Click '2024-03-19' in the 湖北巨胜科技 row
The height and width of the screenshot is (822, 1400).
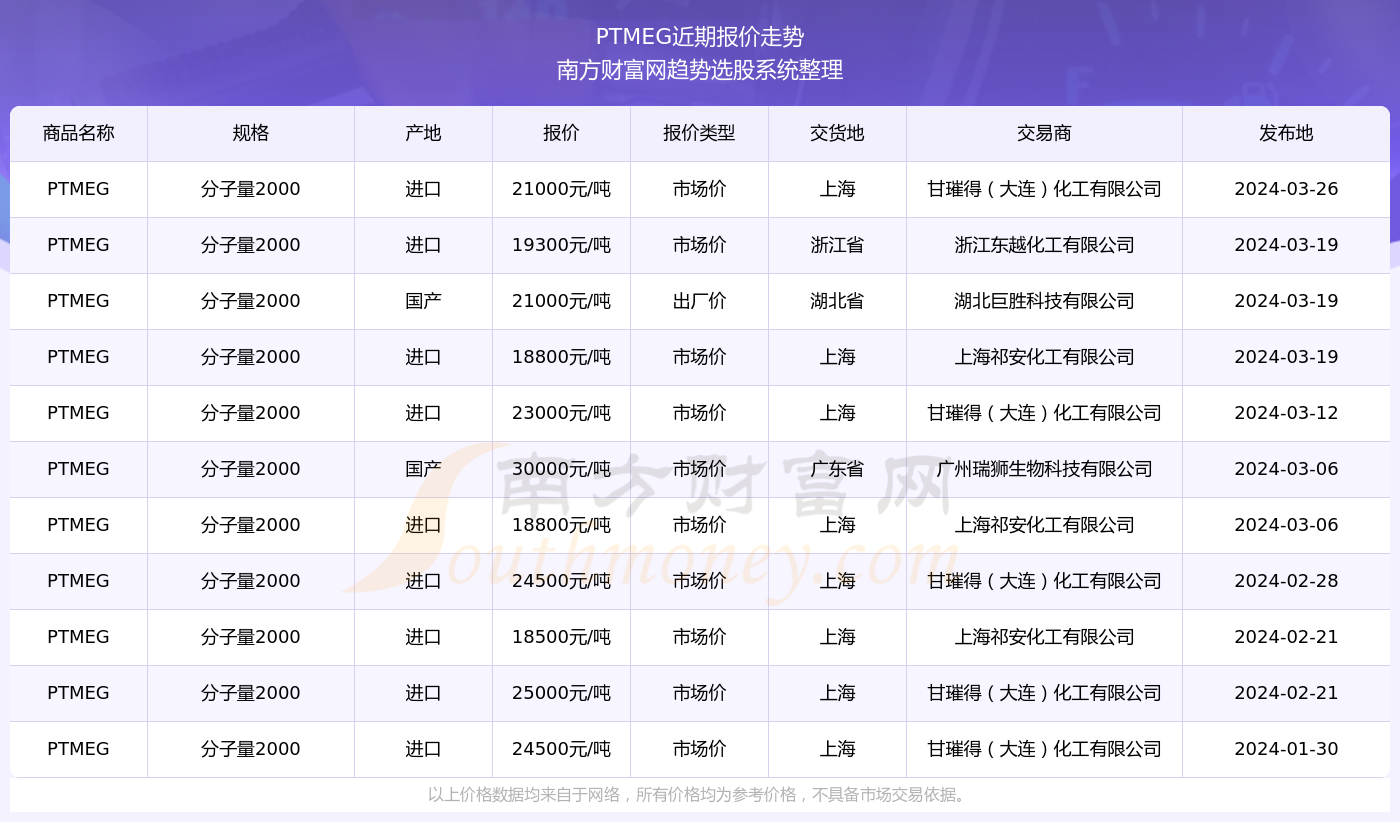[1286, 301]
